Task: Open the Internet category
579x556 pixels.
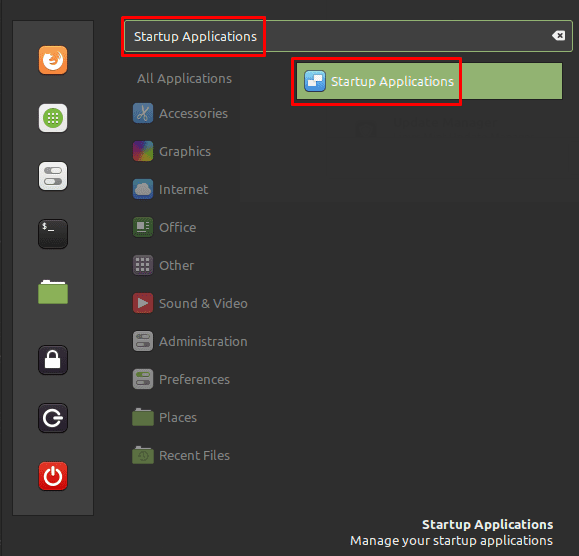Action: click(170, 189)
